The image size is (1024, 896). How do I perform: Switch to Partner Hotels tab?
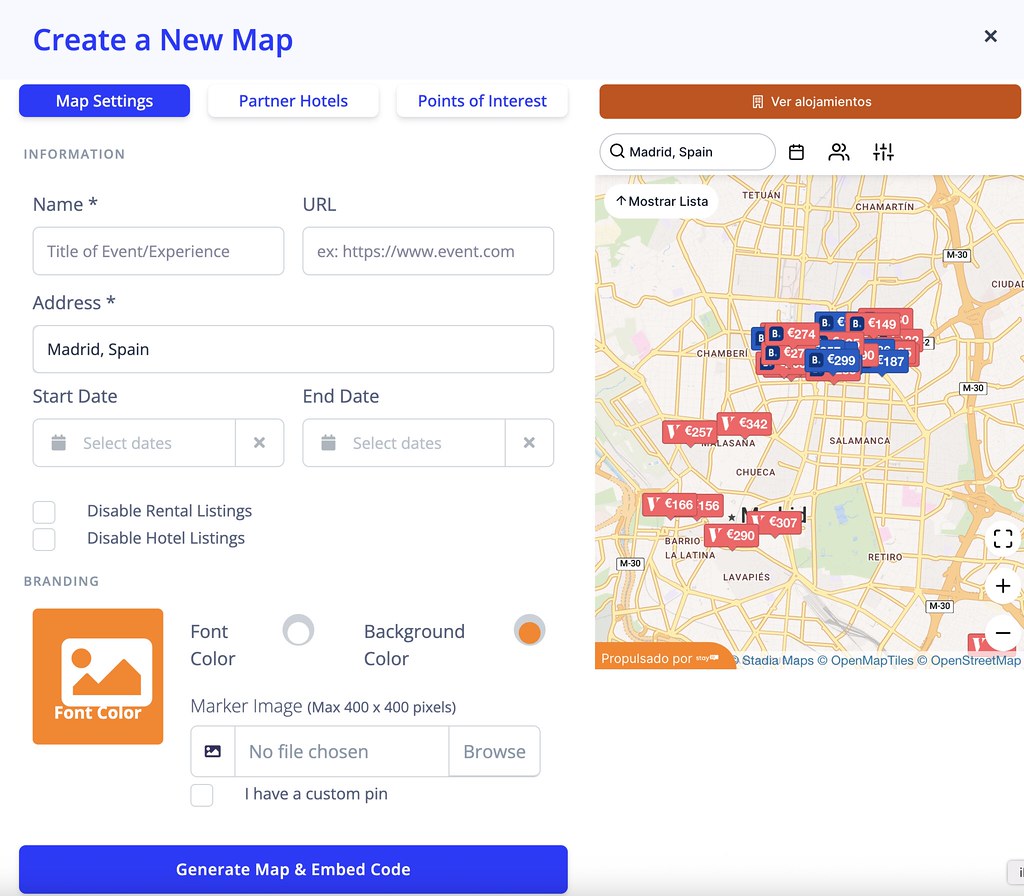[293, 101]
